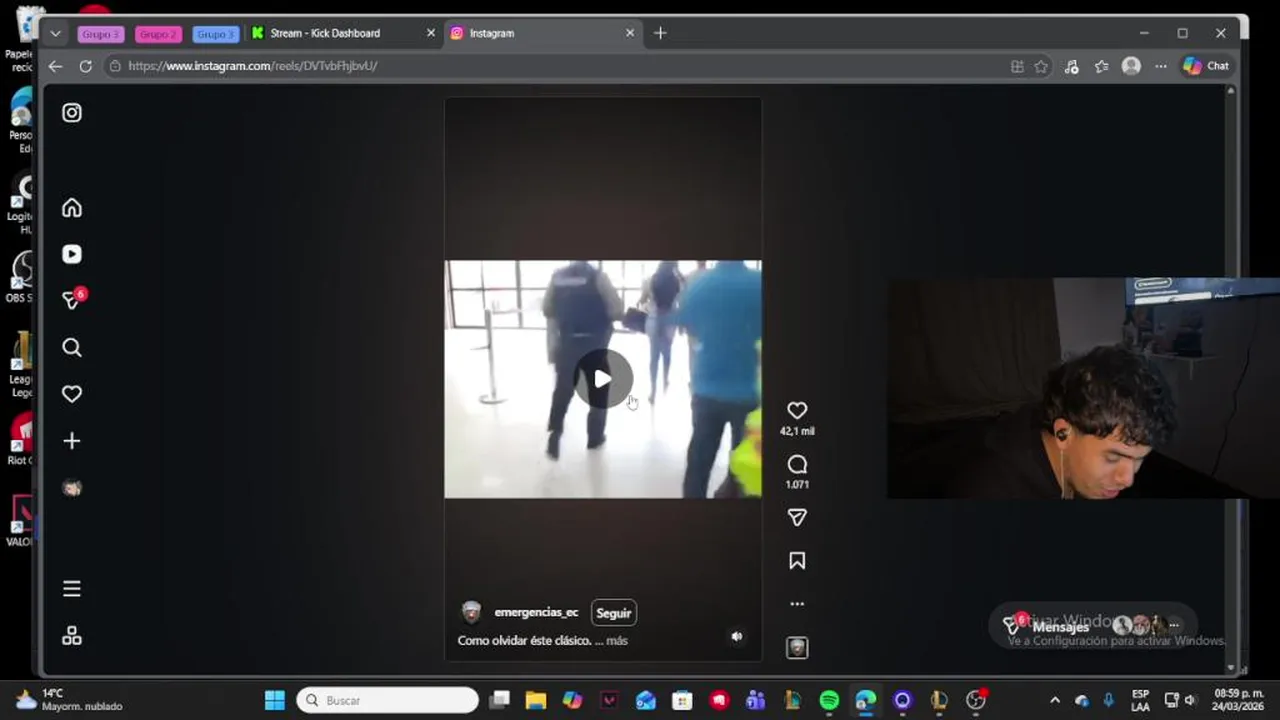Follow emergencias_ec with Seguir button
The width and height of the screenshot is (1280, 720).
tap(614, 613)
